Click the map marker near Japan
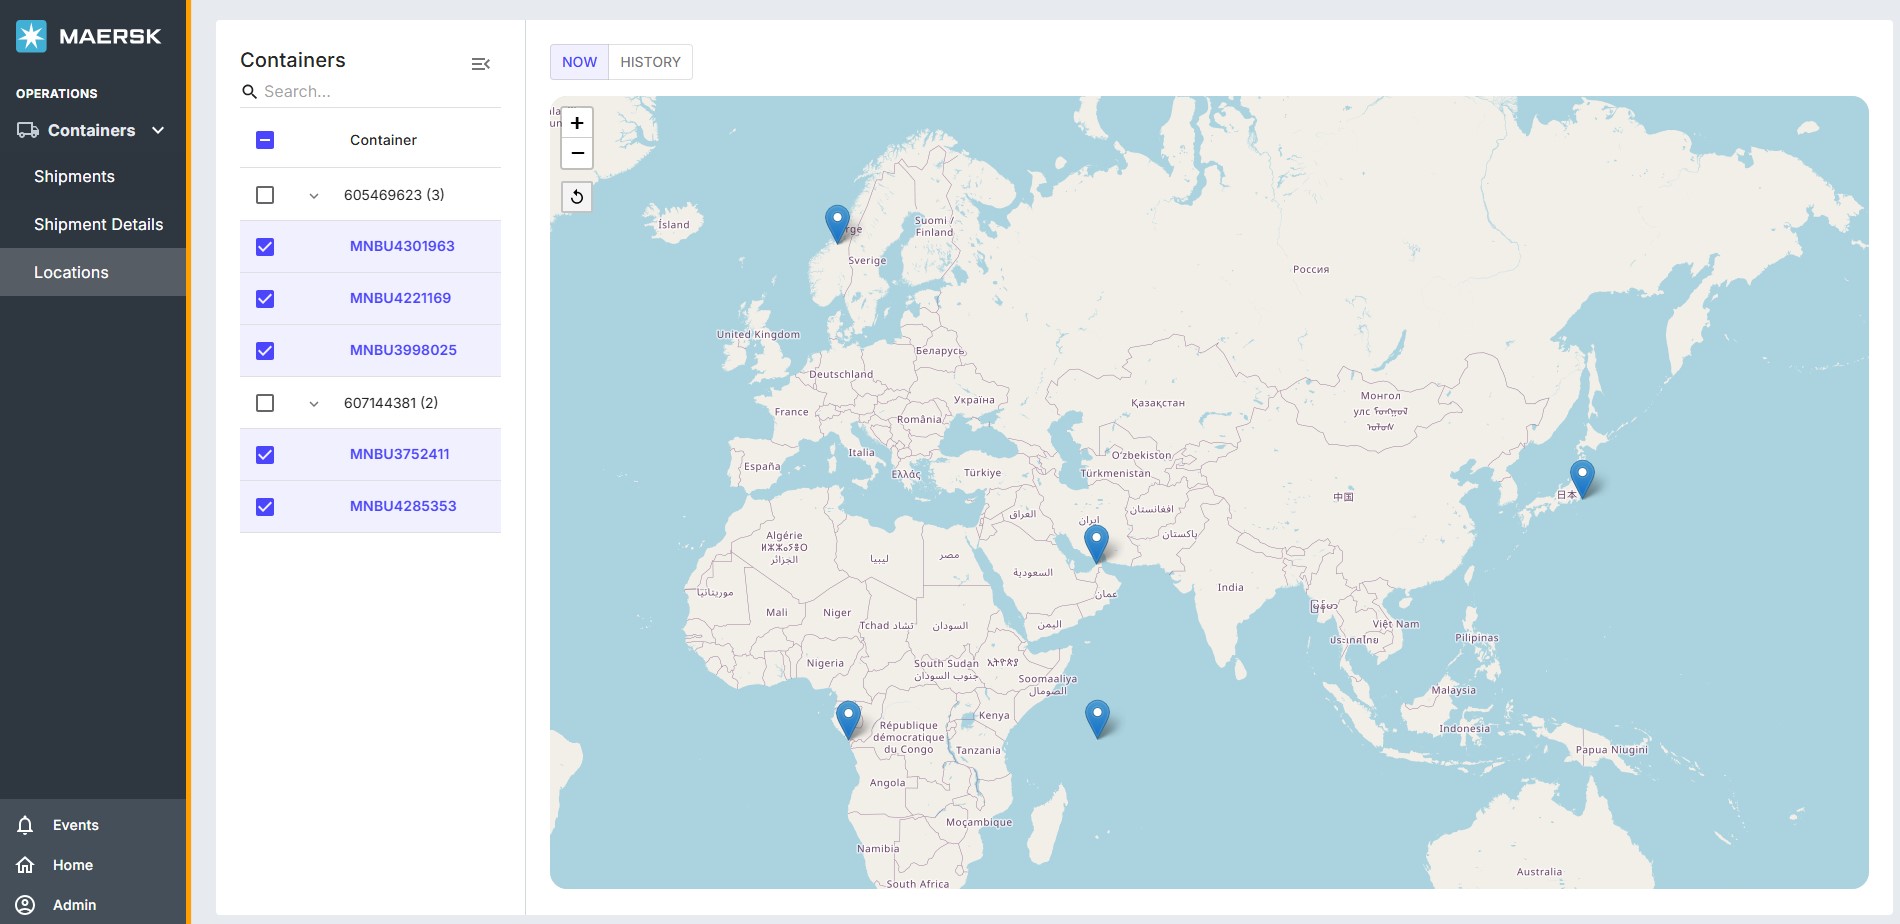1900x924 pixels. [x=1582, y=477]
